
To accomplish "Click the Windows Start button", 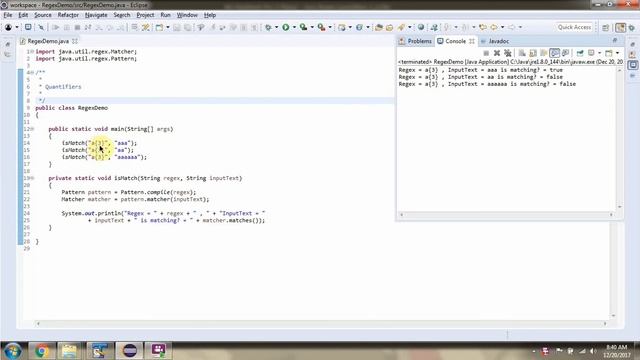I will point(12,351).
